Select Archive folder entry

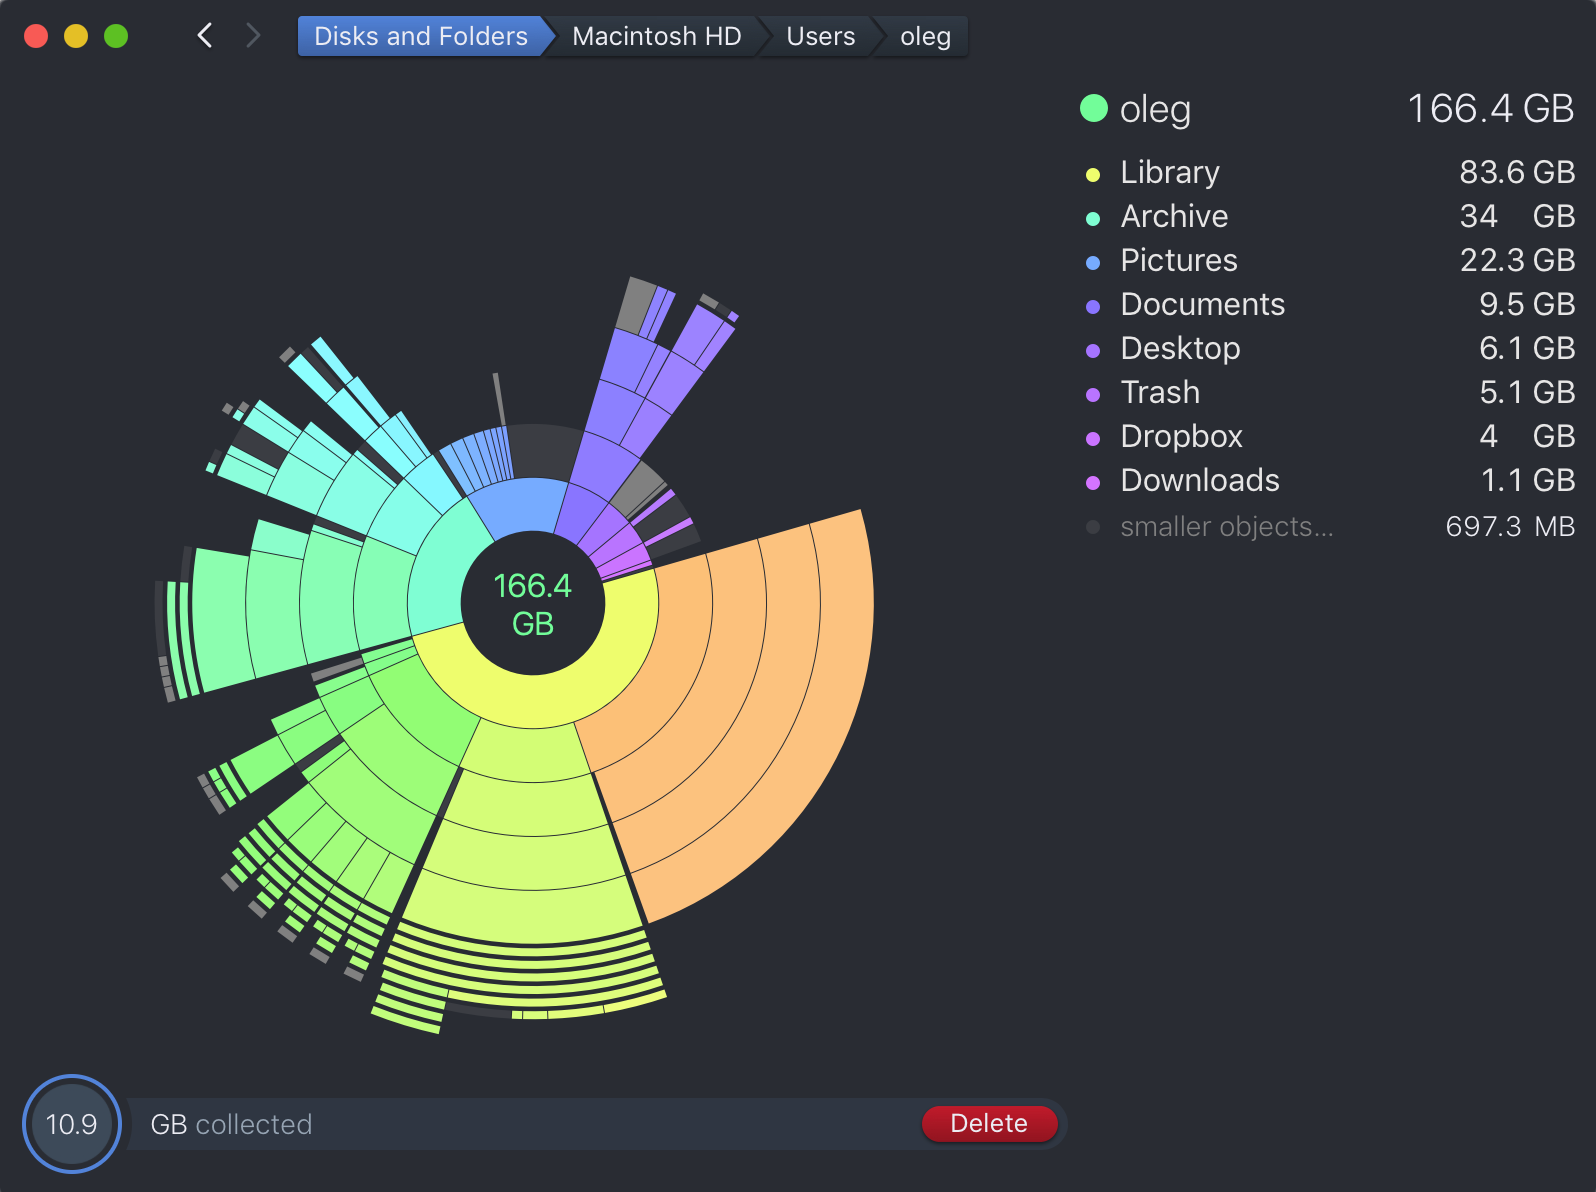[1174, 216]
